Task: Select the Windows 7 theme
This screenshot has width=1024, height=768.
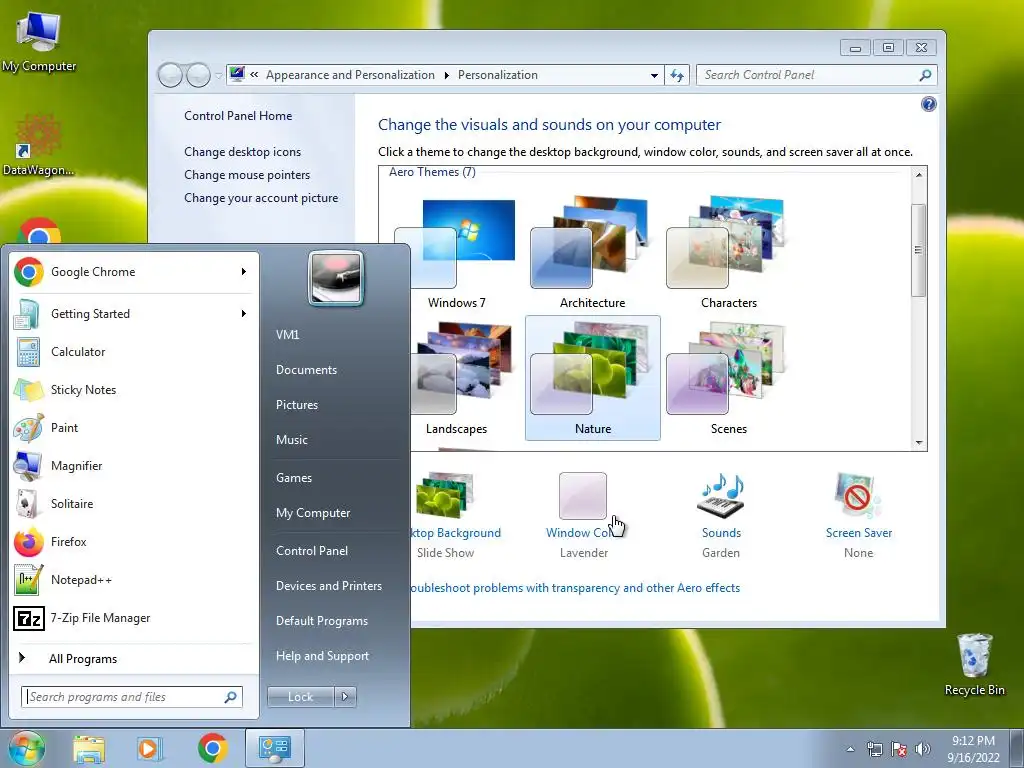Action: 456,255
